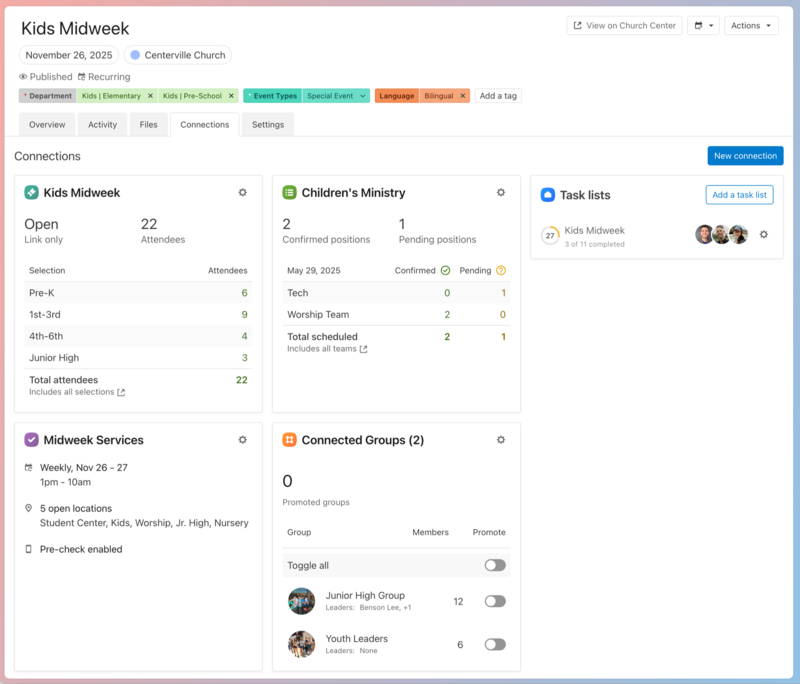The image size is (800, 684).
Task: Flip the Toggle all promotion switch
Action: (x=493, y=565)
